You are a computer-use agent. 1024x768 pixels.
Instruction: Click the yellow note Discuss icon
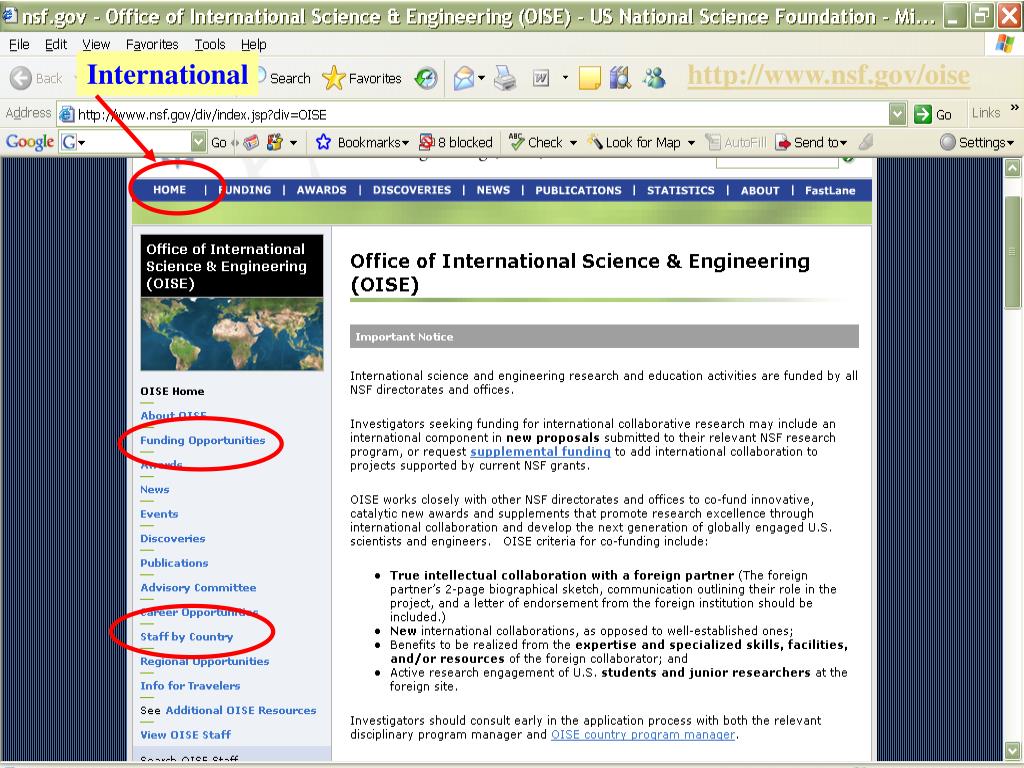point(589,78)
